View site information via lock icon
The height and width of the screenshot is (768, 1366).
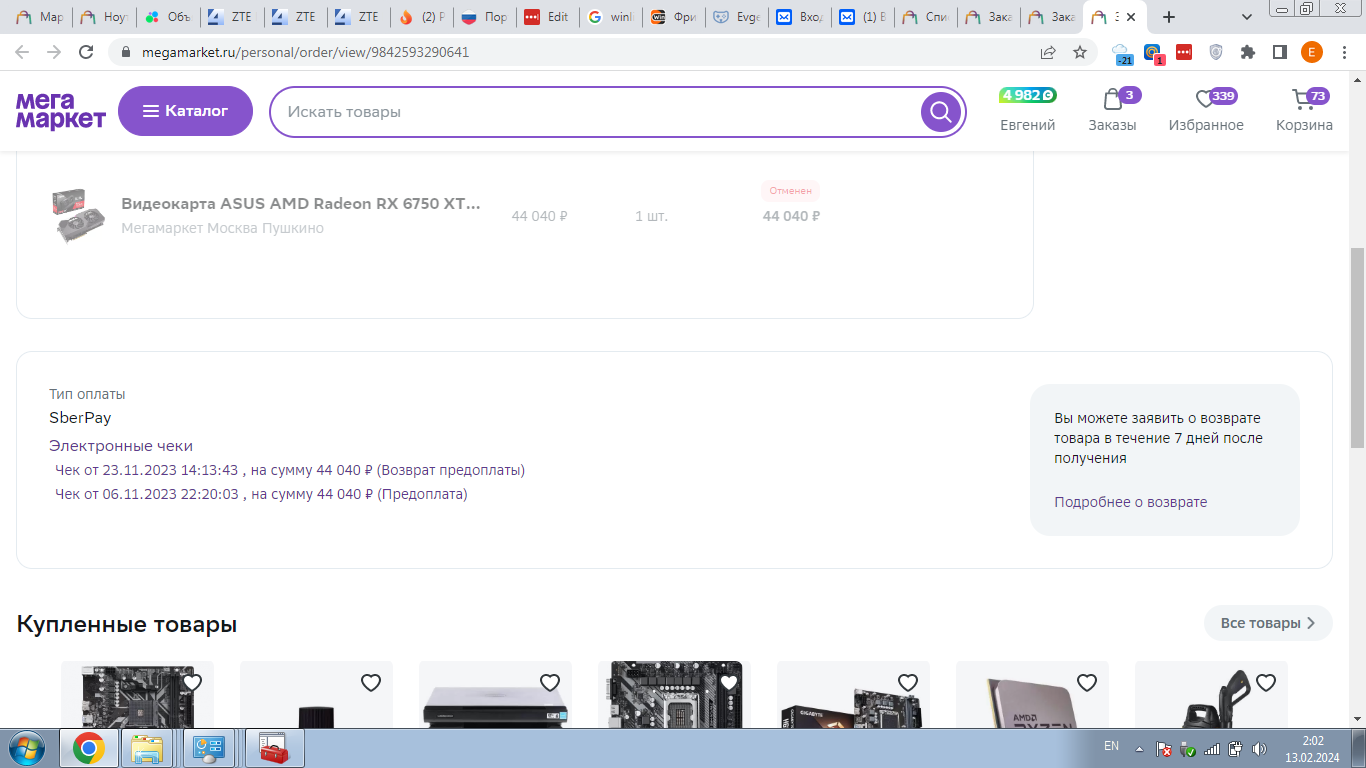point(126,52)
